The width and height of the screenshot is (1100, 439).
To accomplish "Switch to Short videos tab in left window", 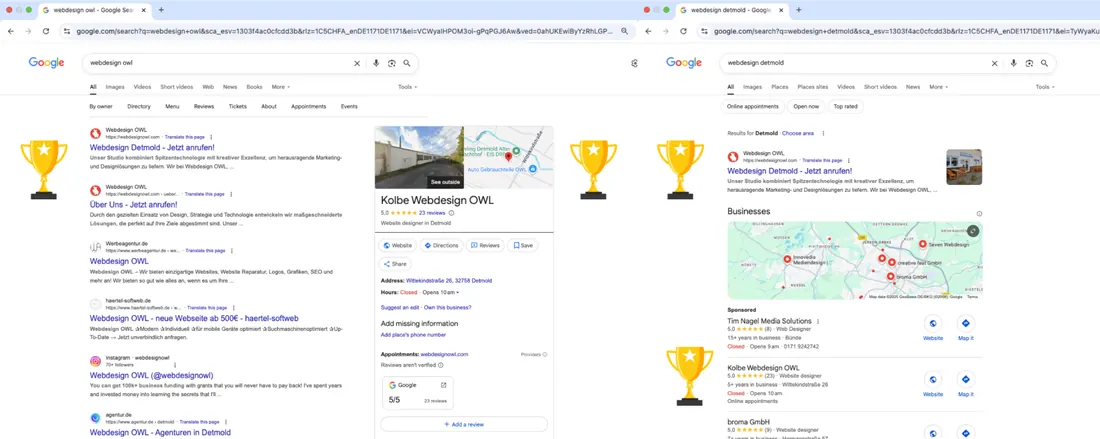I will tap(176, 87).
